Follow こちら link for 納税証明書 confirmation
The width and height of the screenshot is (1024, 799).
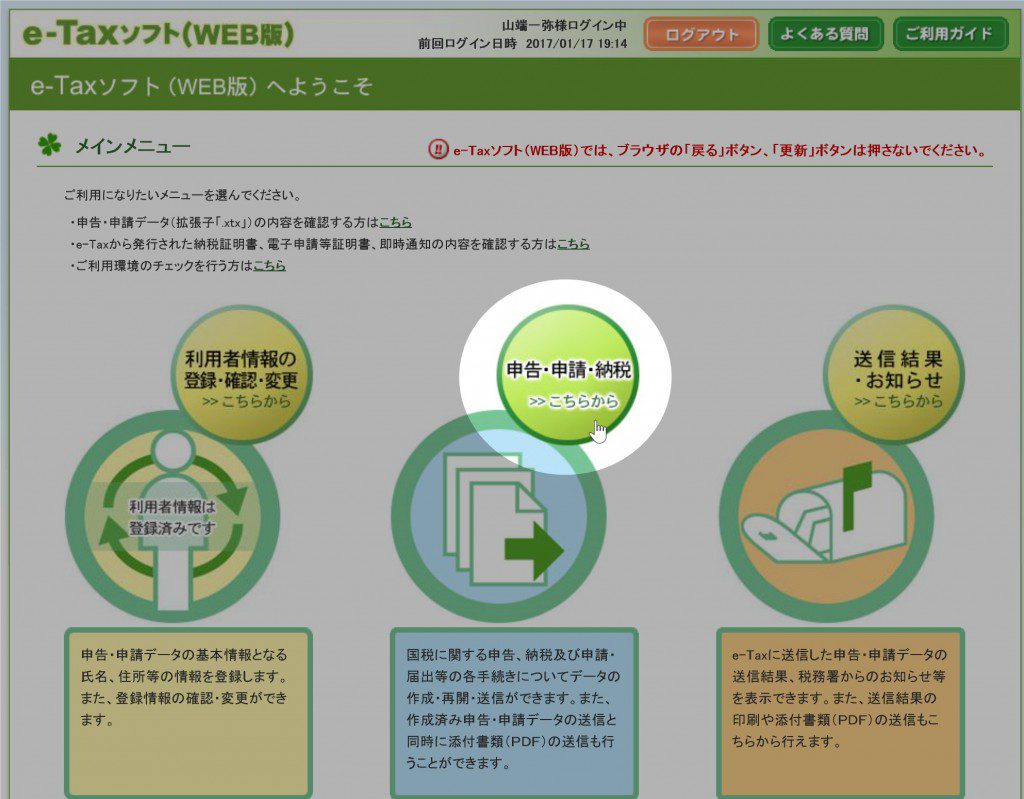pos(573,244)
